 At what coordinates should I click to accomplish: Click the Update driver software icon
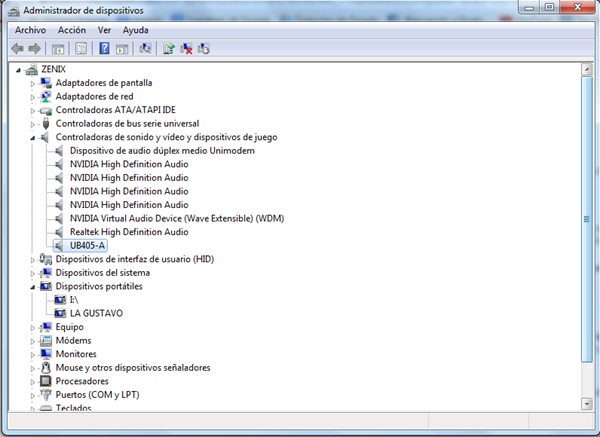pos(169,49)
